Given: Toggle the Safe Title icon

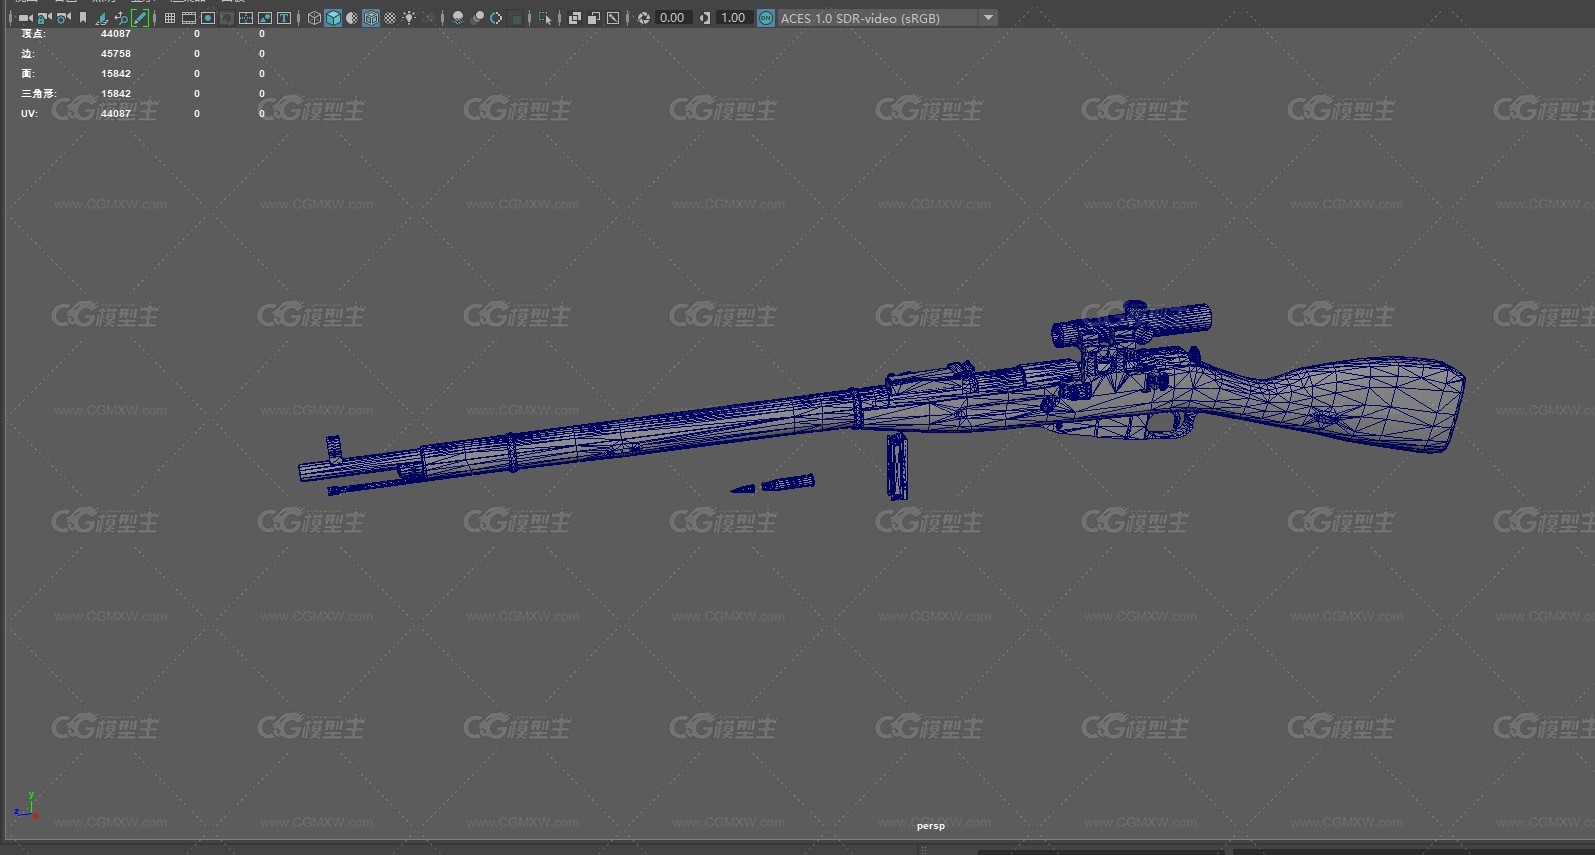Looking at the screenshot, I should point(284,18).
